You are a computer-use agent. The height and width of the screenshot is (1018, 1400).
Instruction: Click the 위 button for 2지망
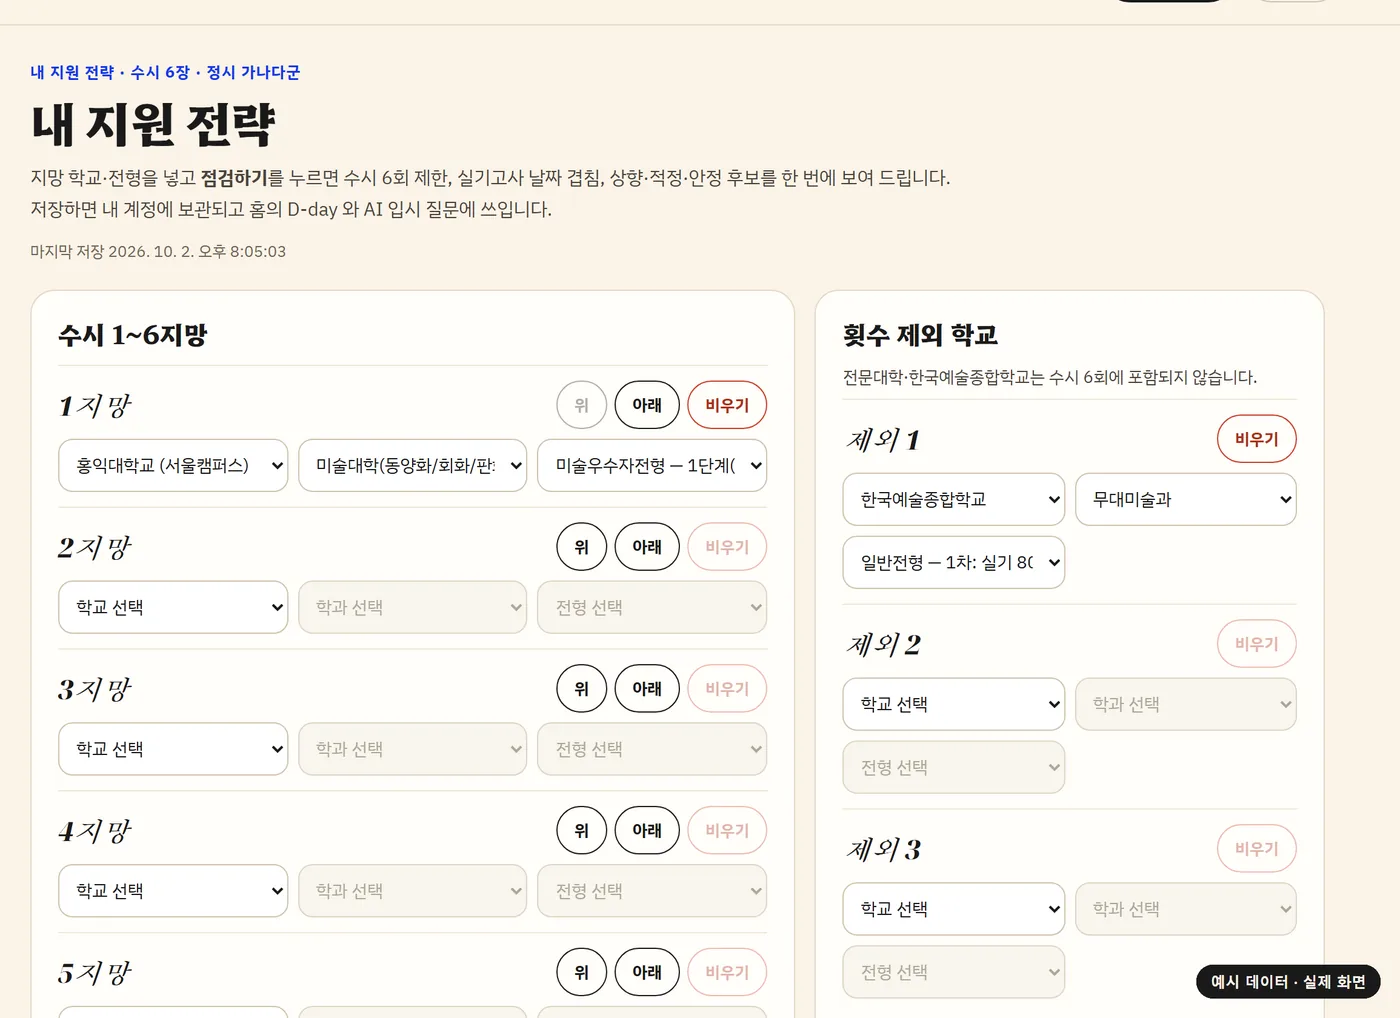pyautogui.click(x=582, y=547)
